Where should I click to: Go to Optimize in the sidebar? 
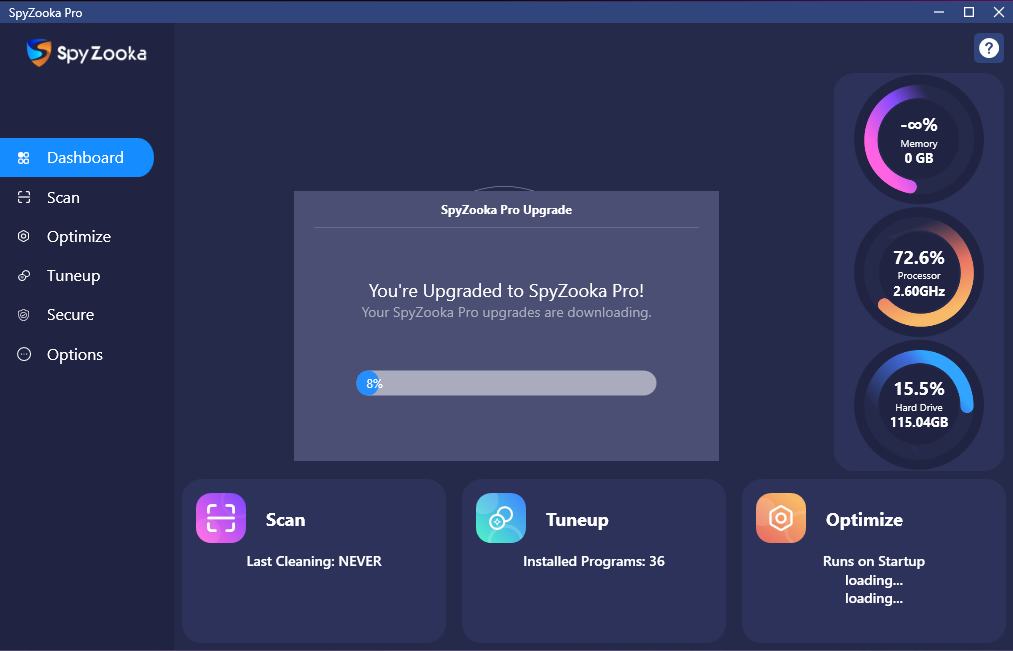pos(79,237)
